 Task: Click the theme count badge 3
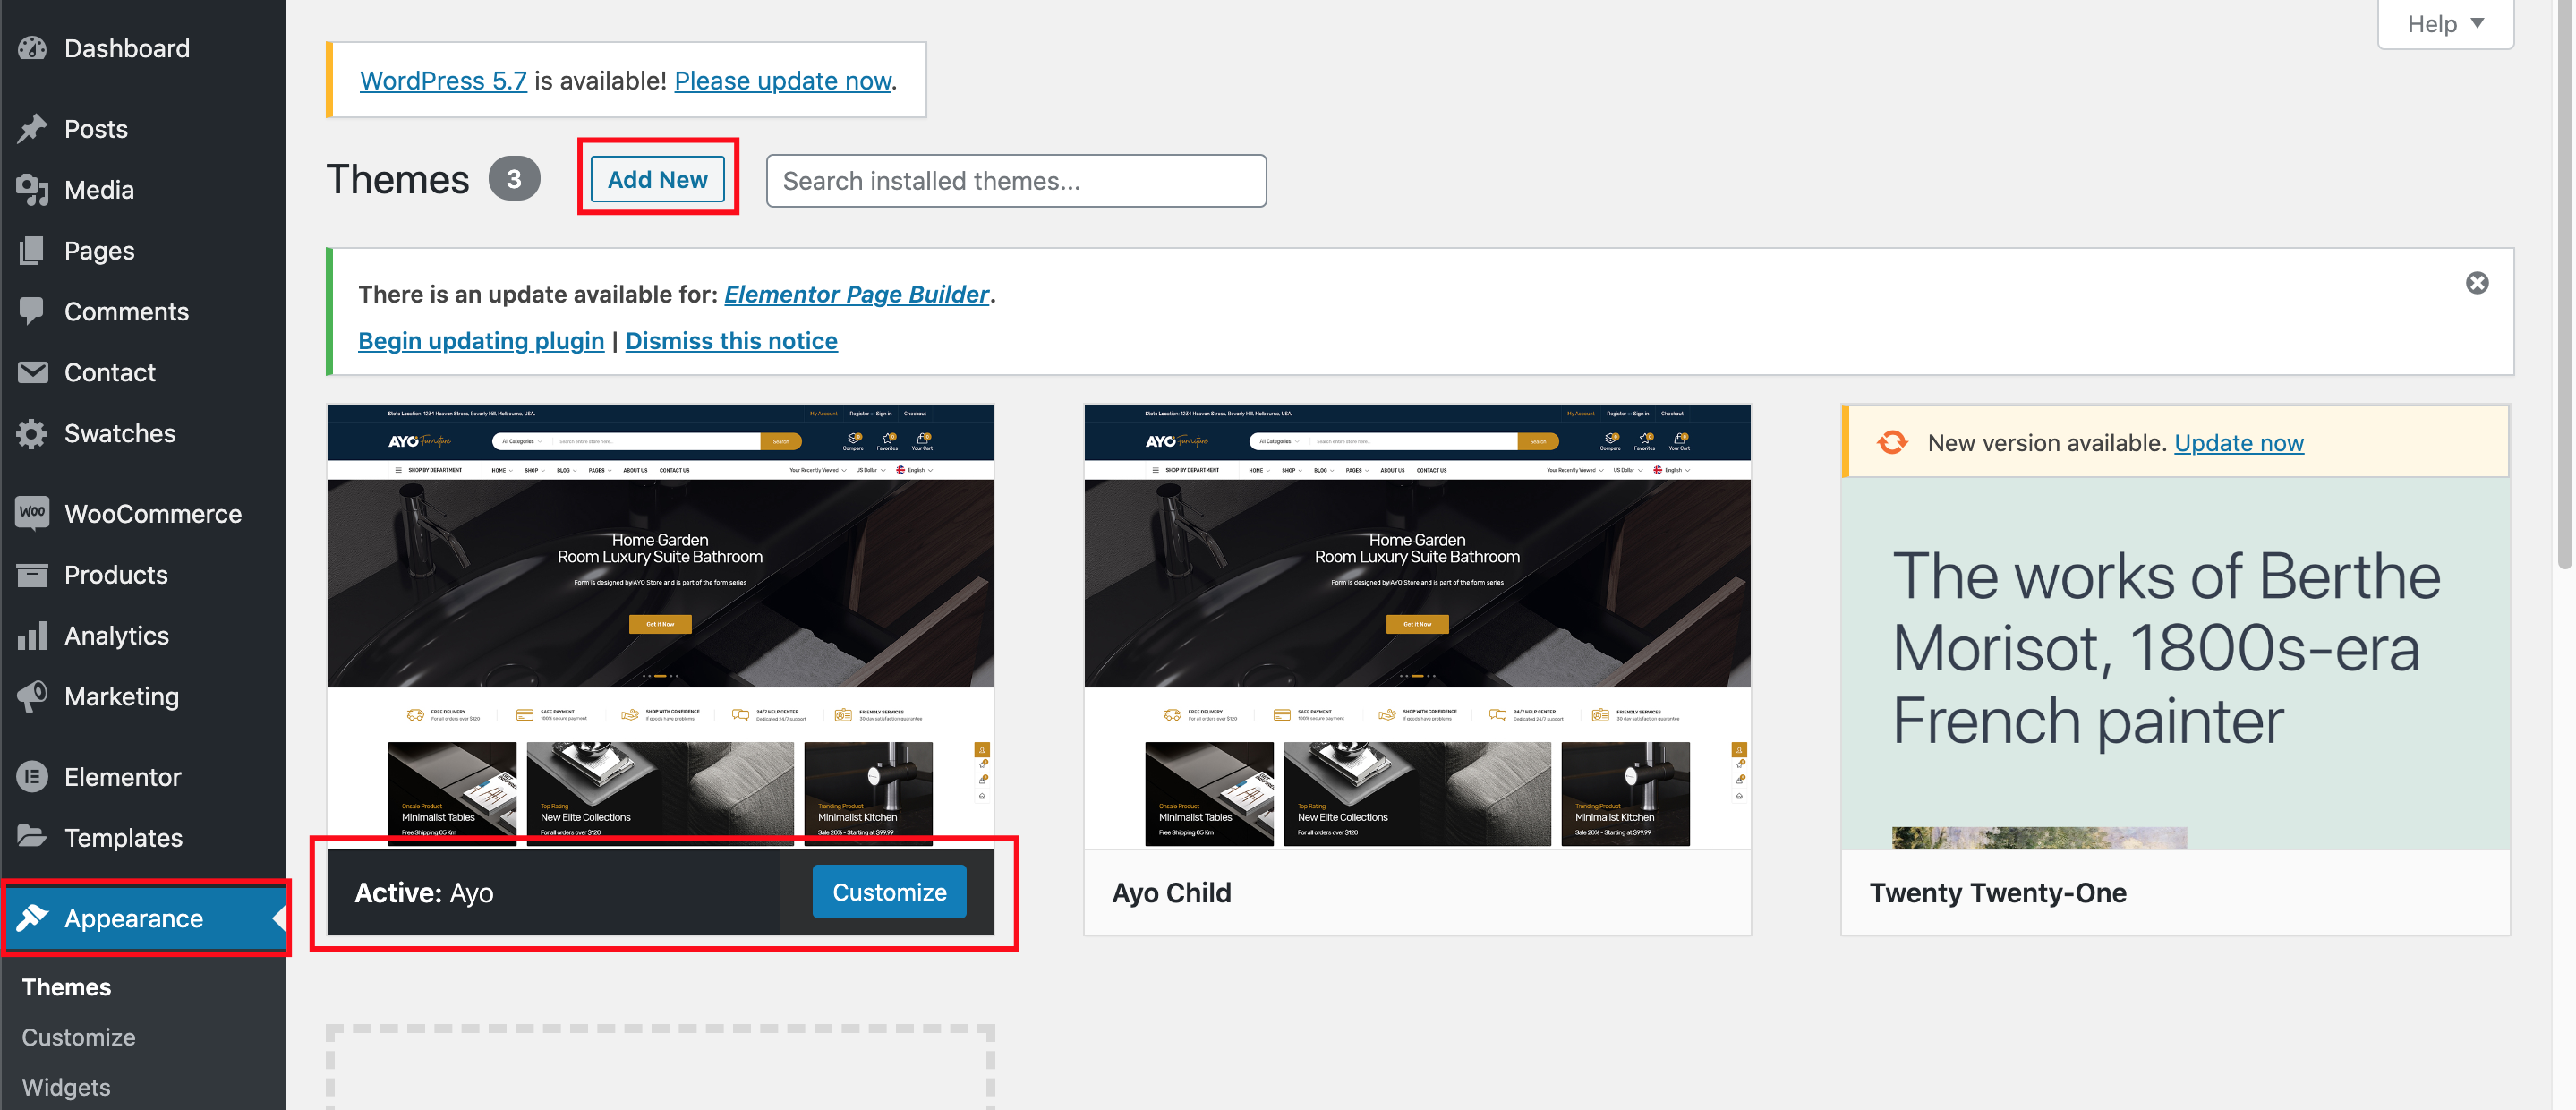coord(514,179)
